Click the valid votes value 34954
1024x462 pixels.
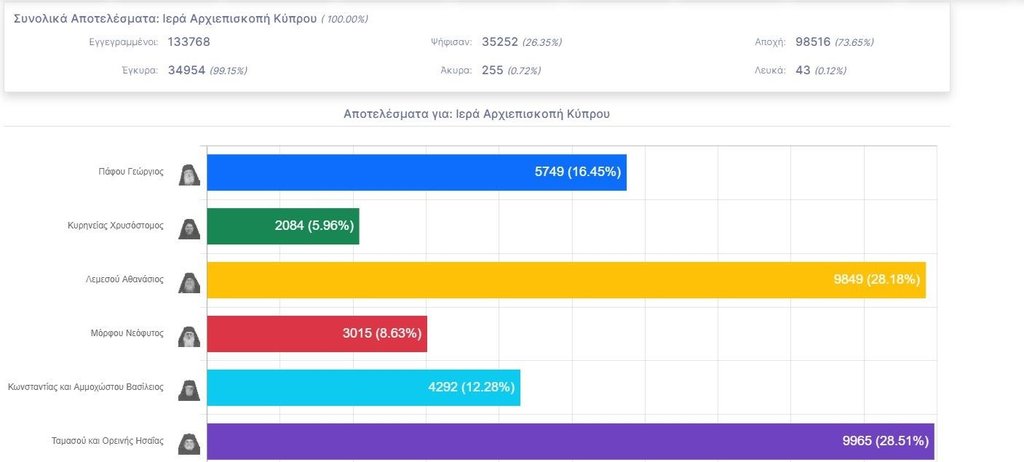pos(186,70)
